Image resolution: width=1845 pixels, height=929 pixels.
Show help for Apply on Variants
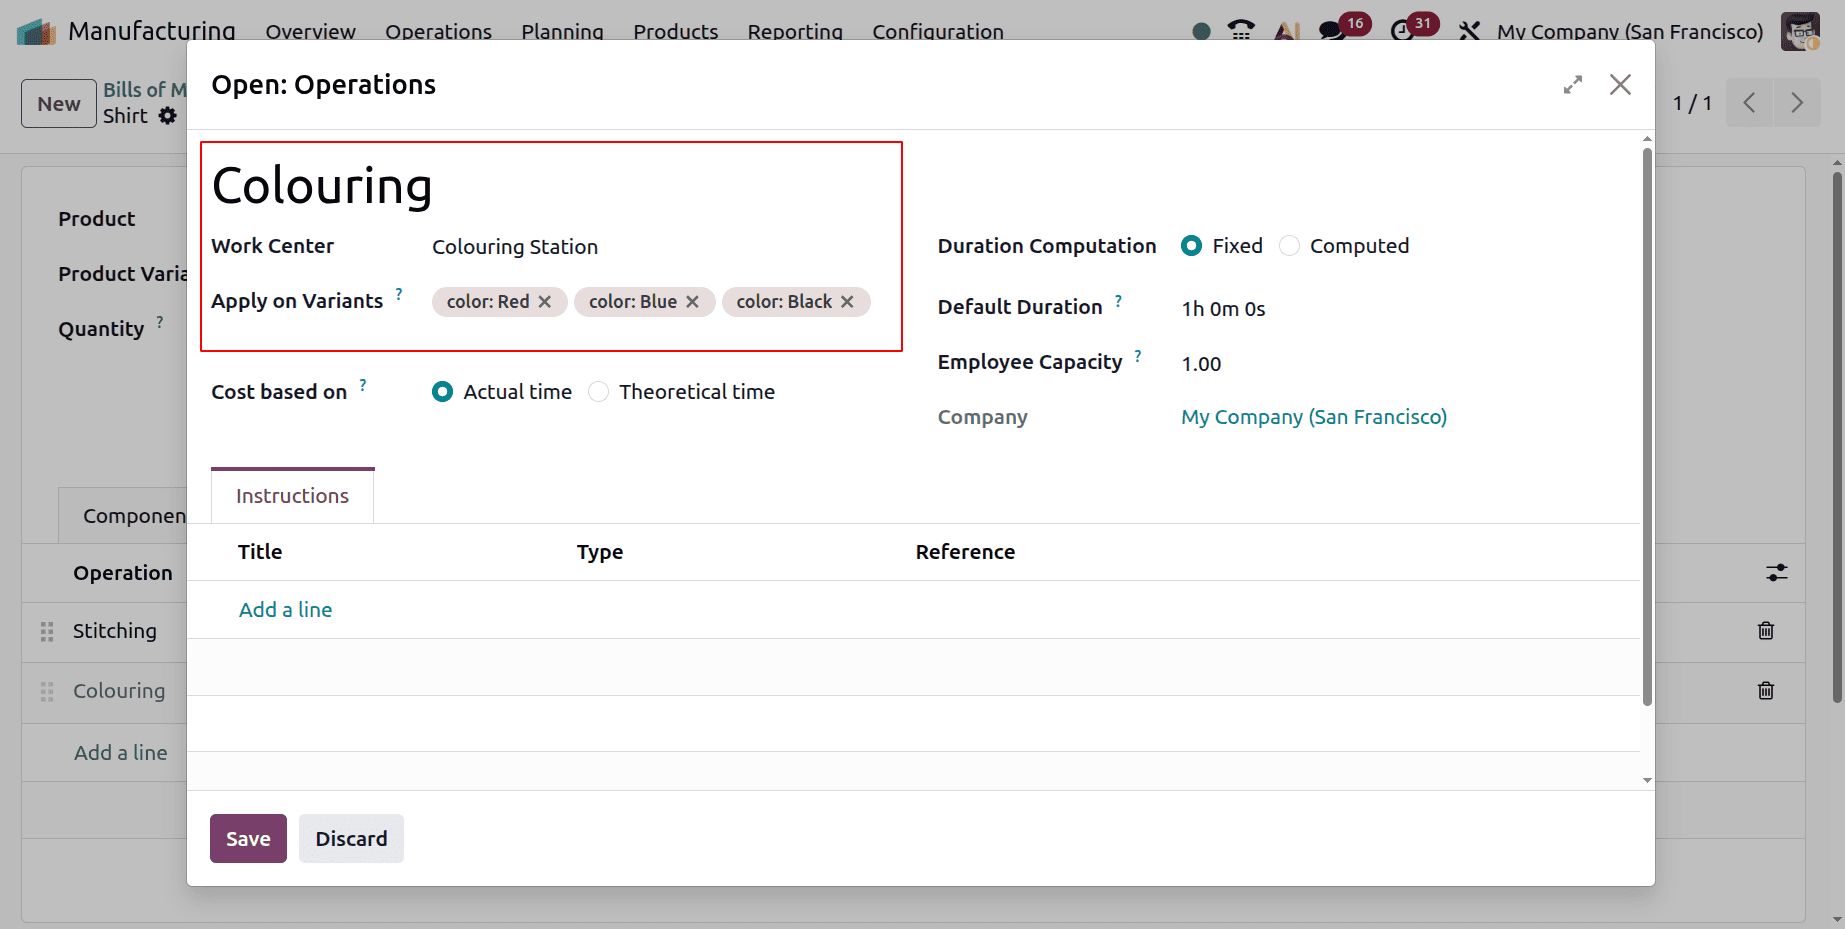pos(399,294)
